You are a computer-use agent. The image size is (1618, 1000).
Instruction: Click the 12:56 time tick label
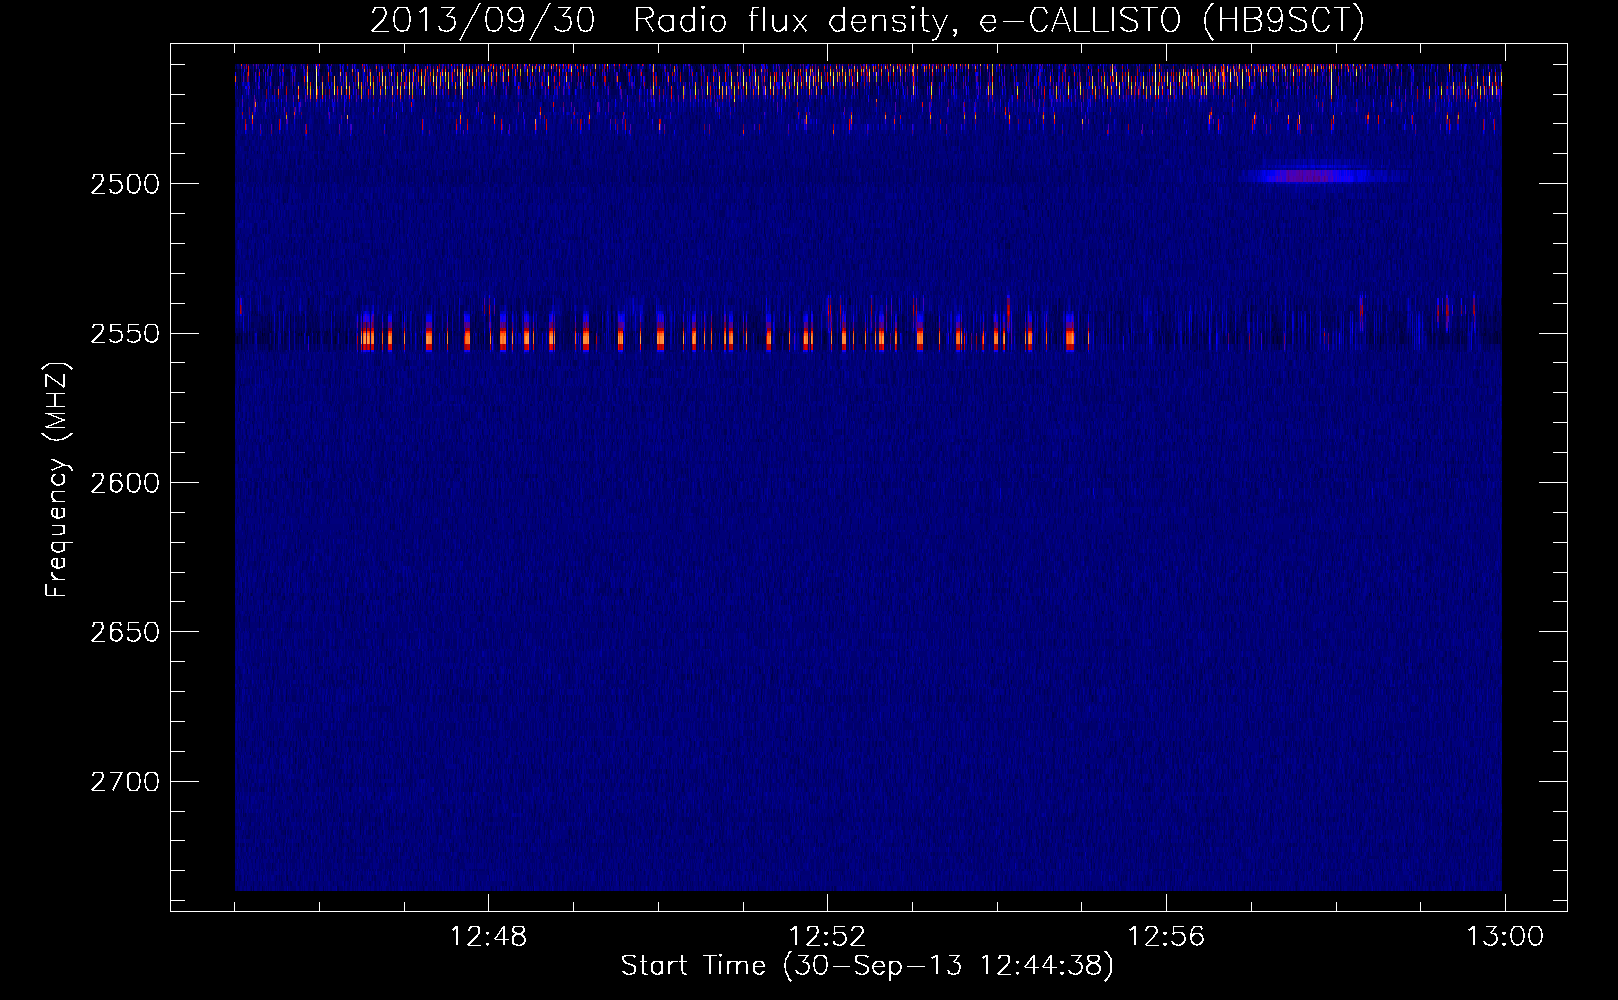[1166, 937]
